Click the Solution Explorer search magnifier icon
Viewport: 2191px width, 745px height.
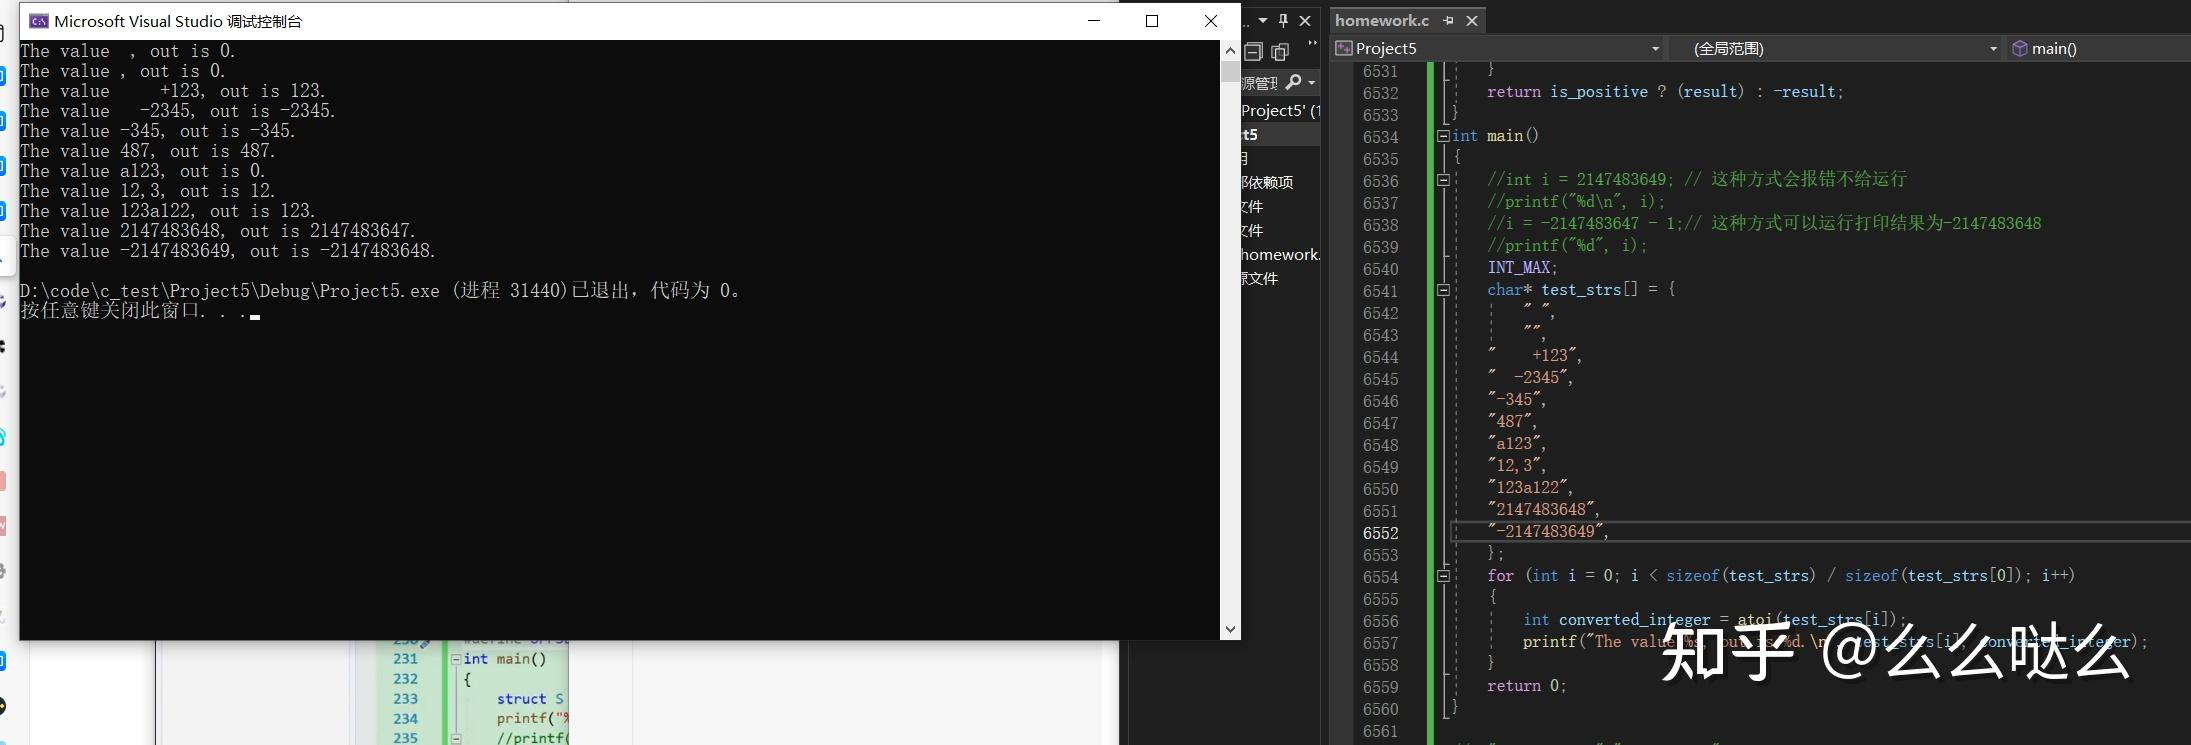1294,82
